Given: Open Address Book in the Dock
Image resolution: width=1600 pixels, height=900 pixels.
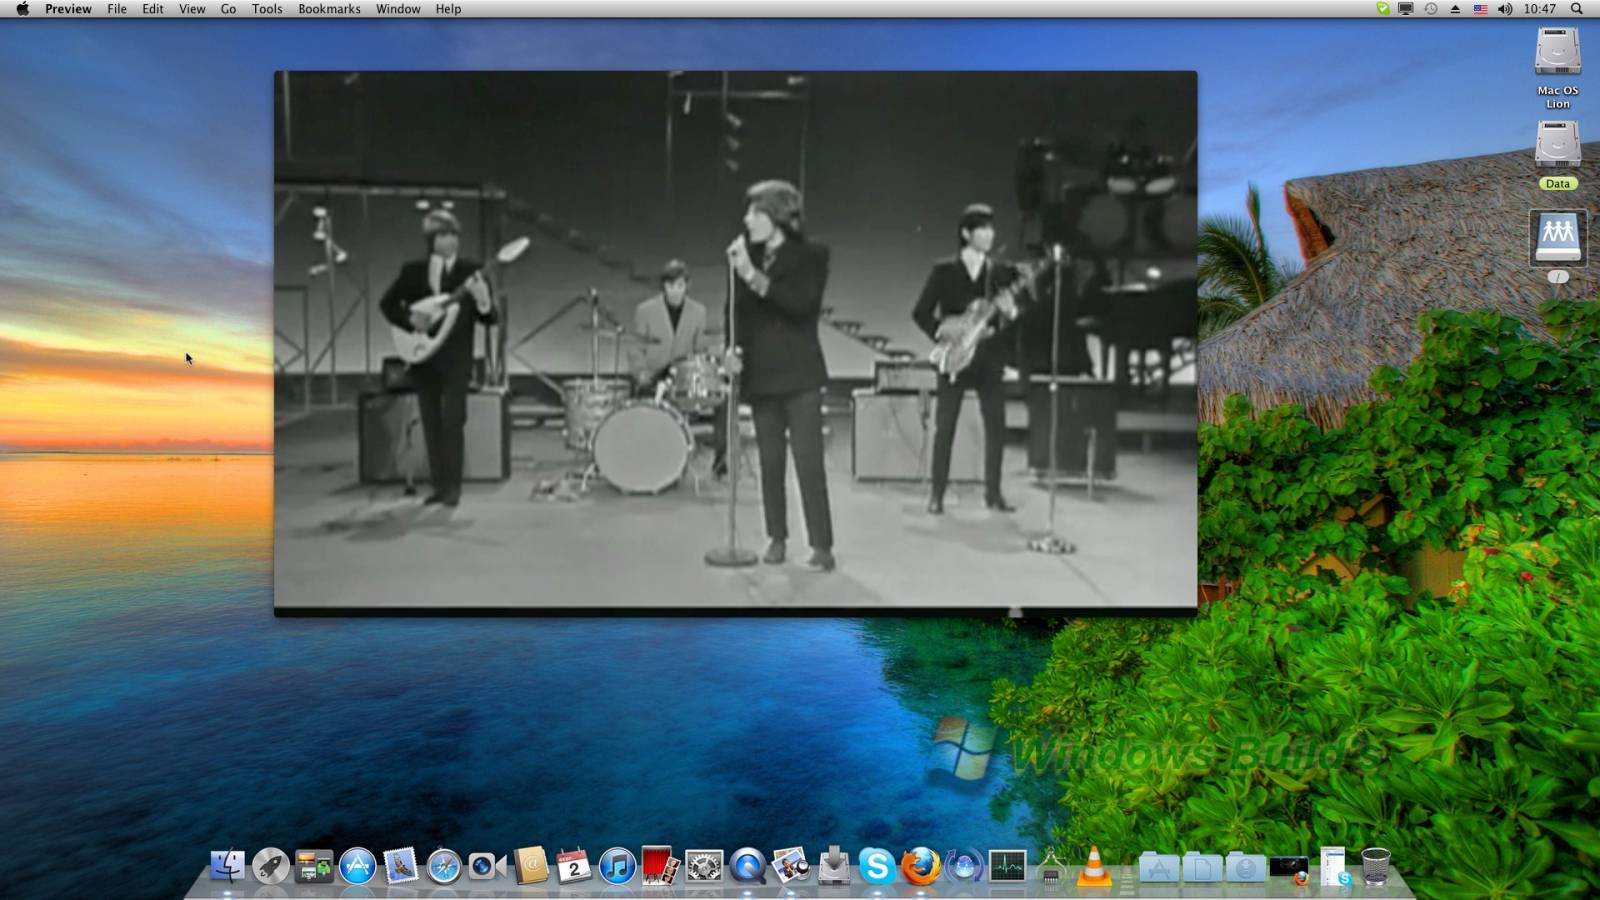Looking at the screenshot, I should [x=531, y=865].
